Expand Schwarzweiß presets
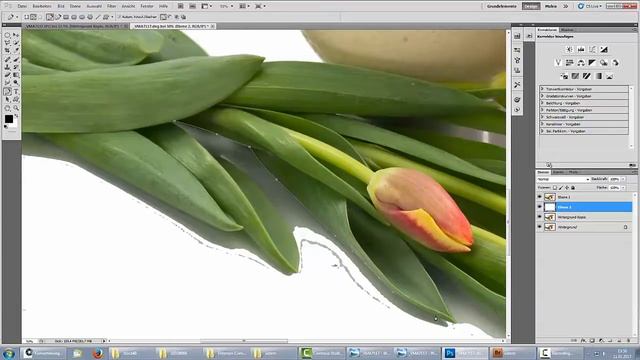 (x=542, y=117)
